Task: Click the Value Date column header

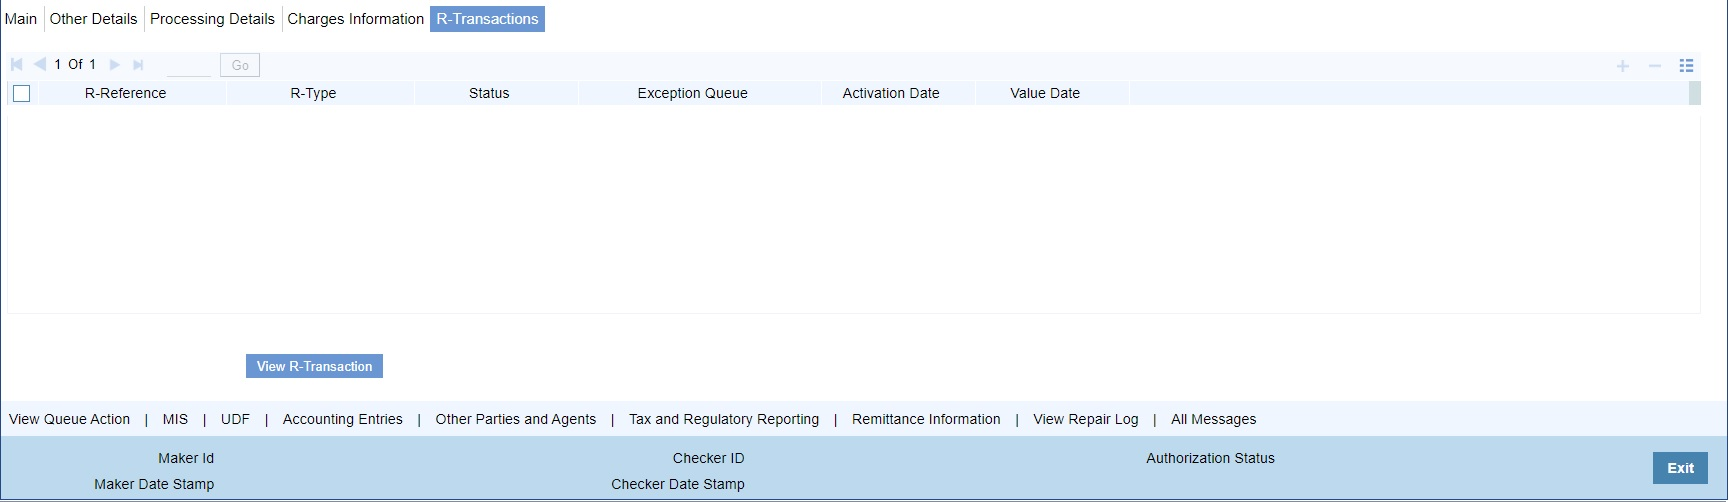Action: [x=1045, y=94]
